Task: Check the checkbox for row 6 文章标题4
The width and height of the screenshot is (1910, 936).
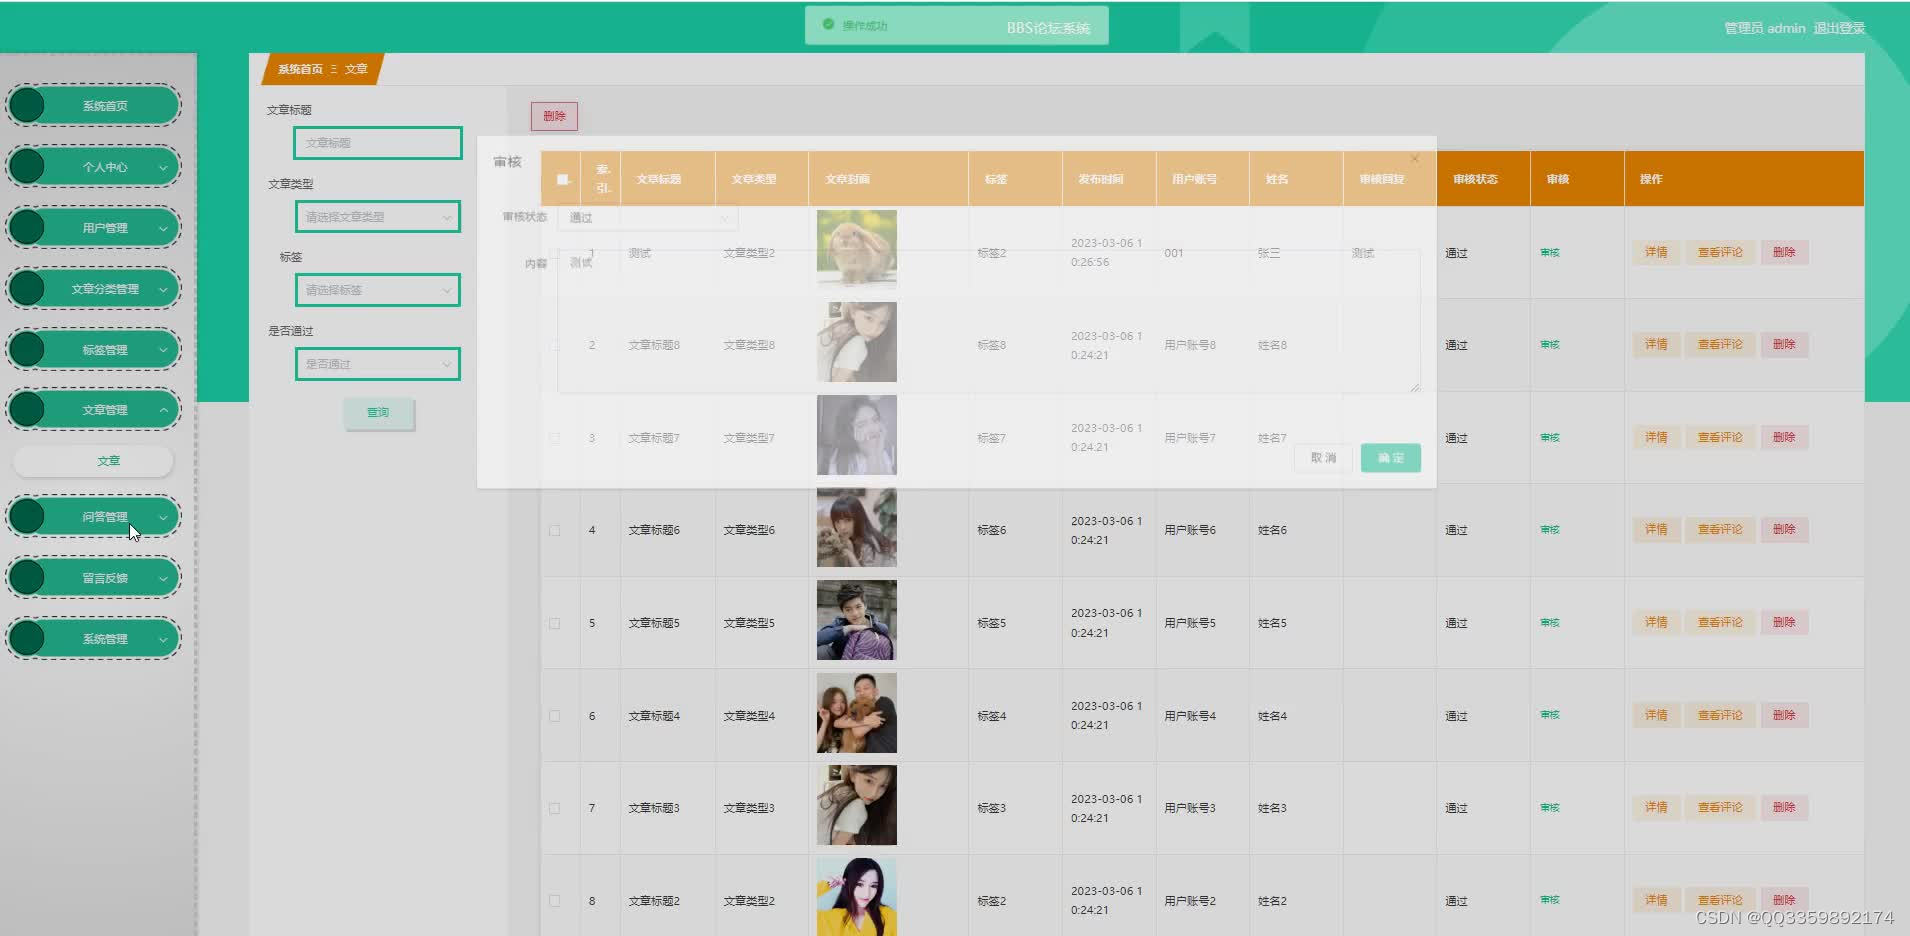Action: click(555, 716)
